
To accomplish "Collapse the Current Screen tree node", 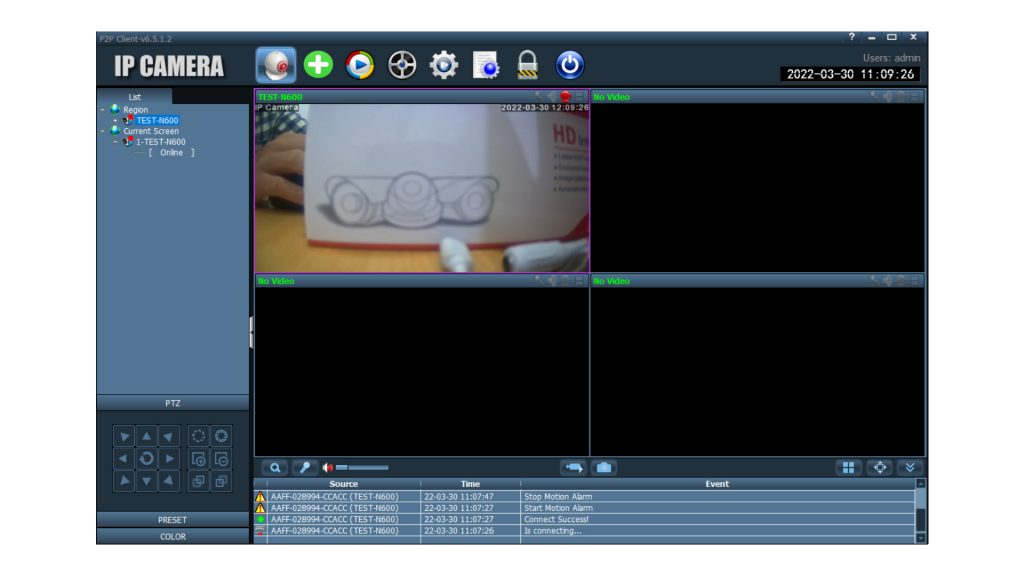I will click(x=103, y=131).
